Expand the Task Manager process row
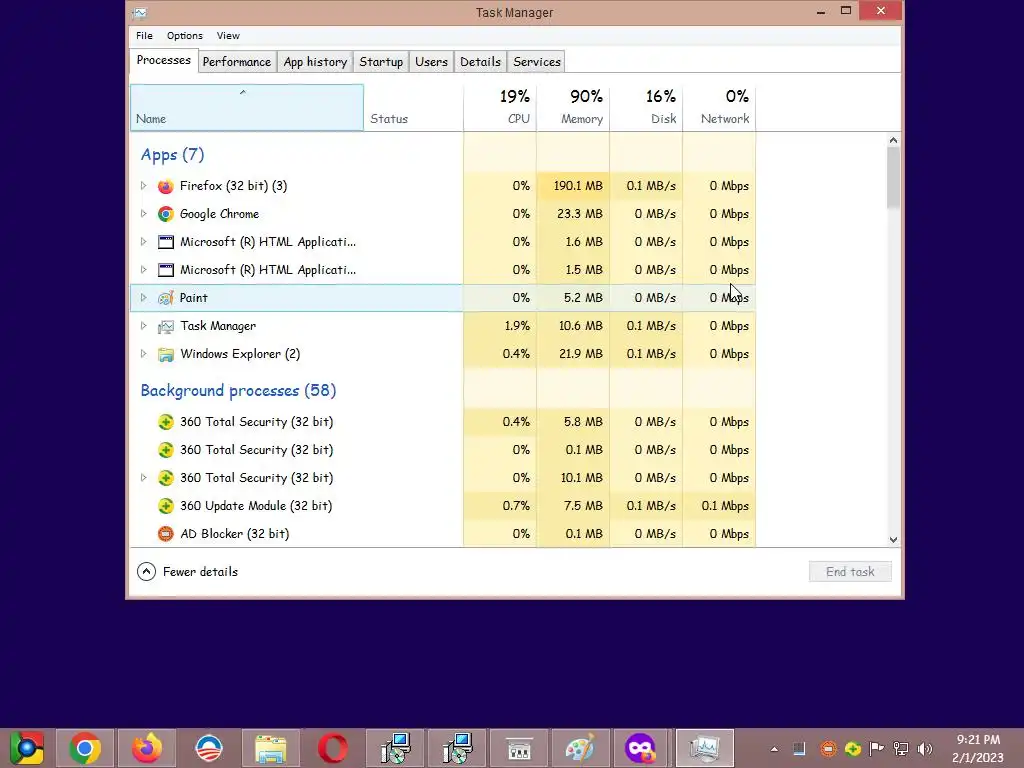Viewport: 1024px width, 768px height. point(144,326)
